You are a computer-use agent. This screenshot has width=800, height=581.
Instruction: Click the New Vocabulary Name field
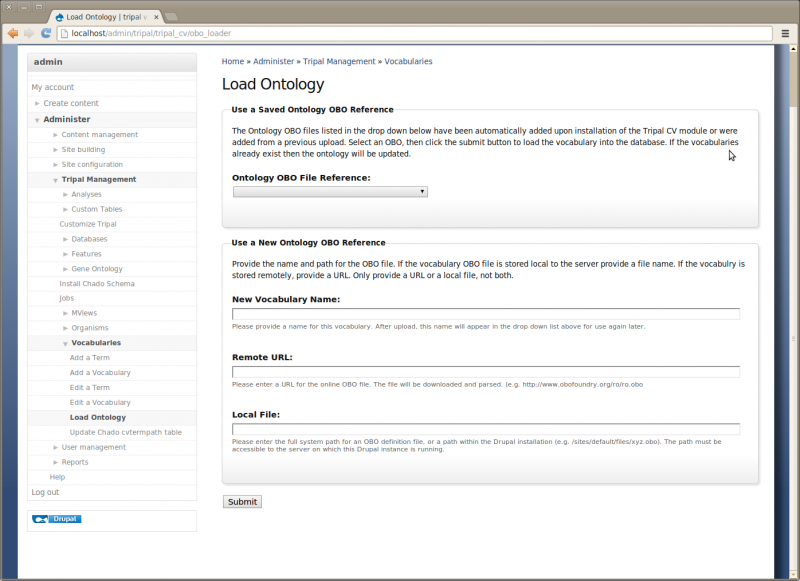486,314
